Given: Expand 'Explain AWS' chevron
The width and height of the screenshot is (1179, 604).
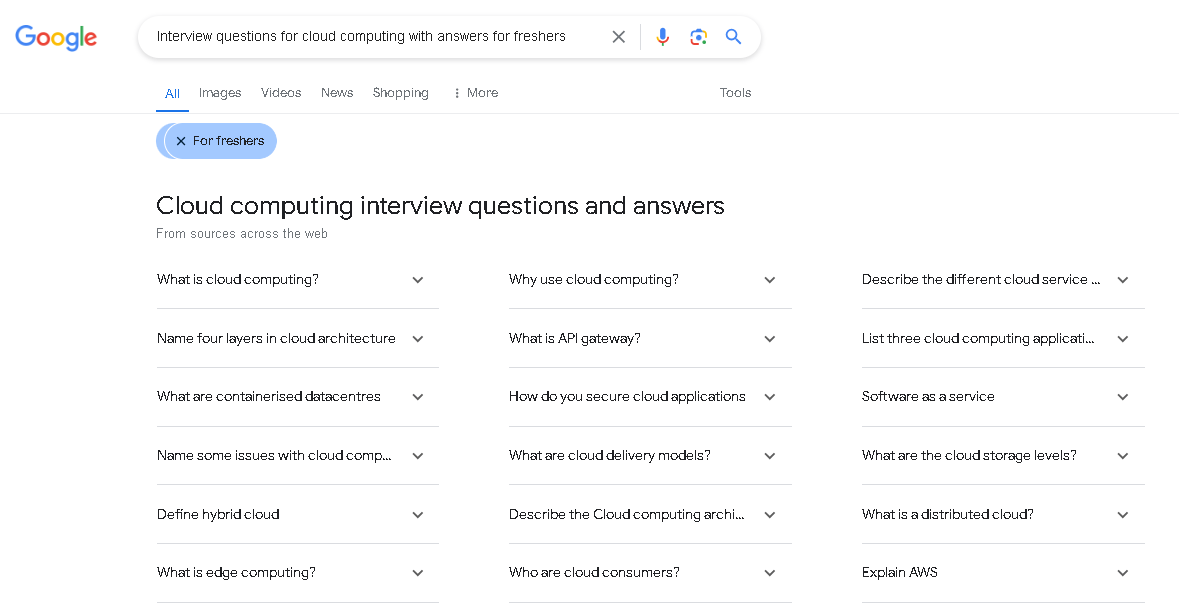Looking at the screenshot, I should (x=1123, y=573).
